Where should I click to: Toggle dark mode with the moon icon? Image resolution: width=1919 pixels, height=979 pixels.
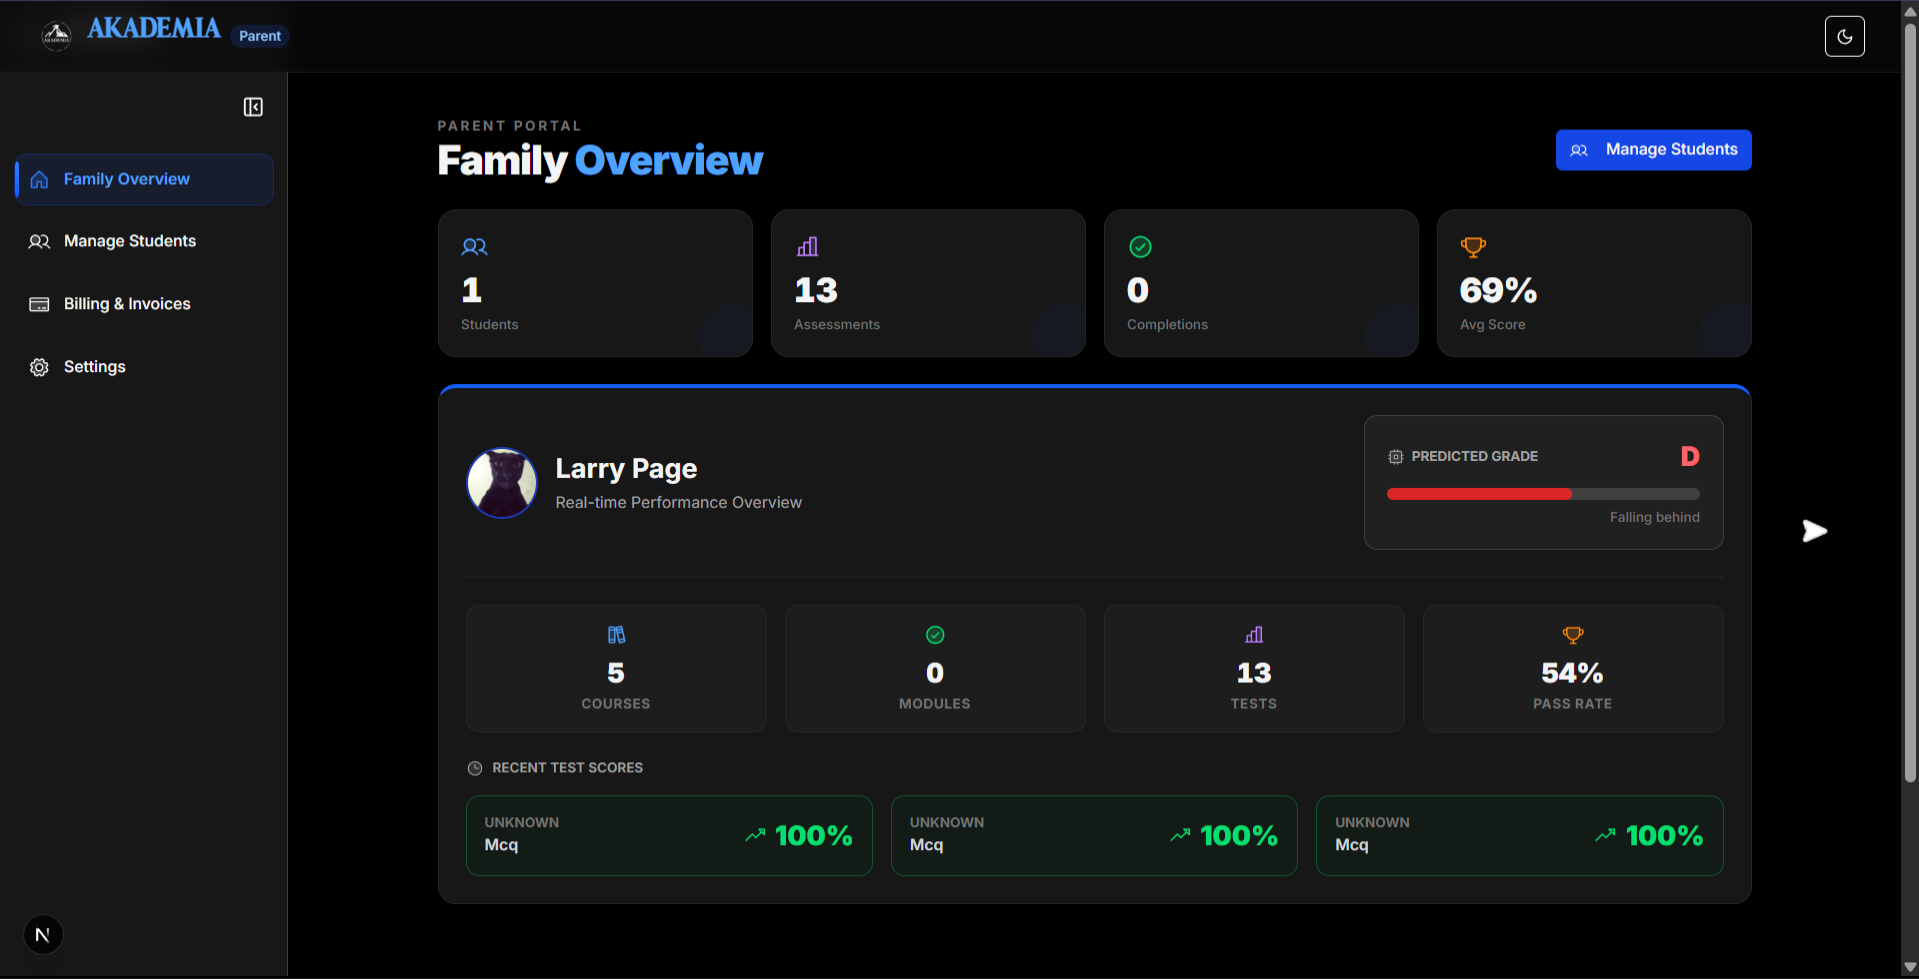[x=1844, y=36]
